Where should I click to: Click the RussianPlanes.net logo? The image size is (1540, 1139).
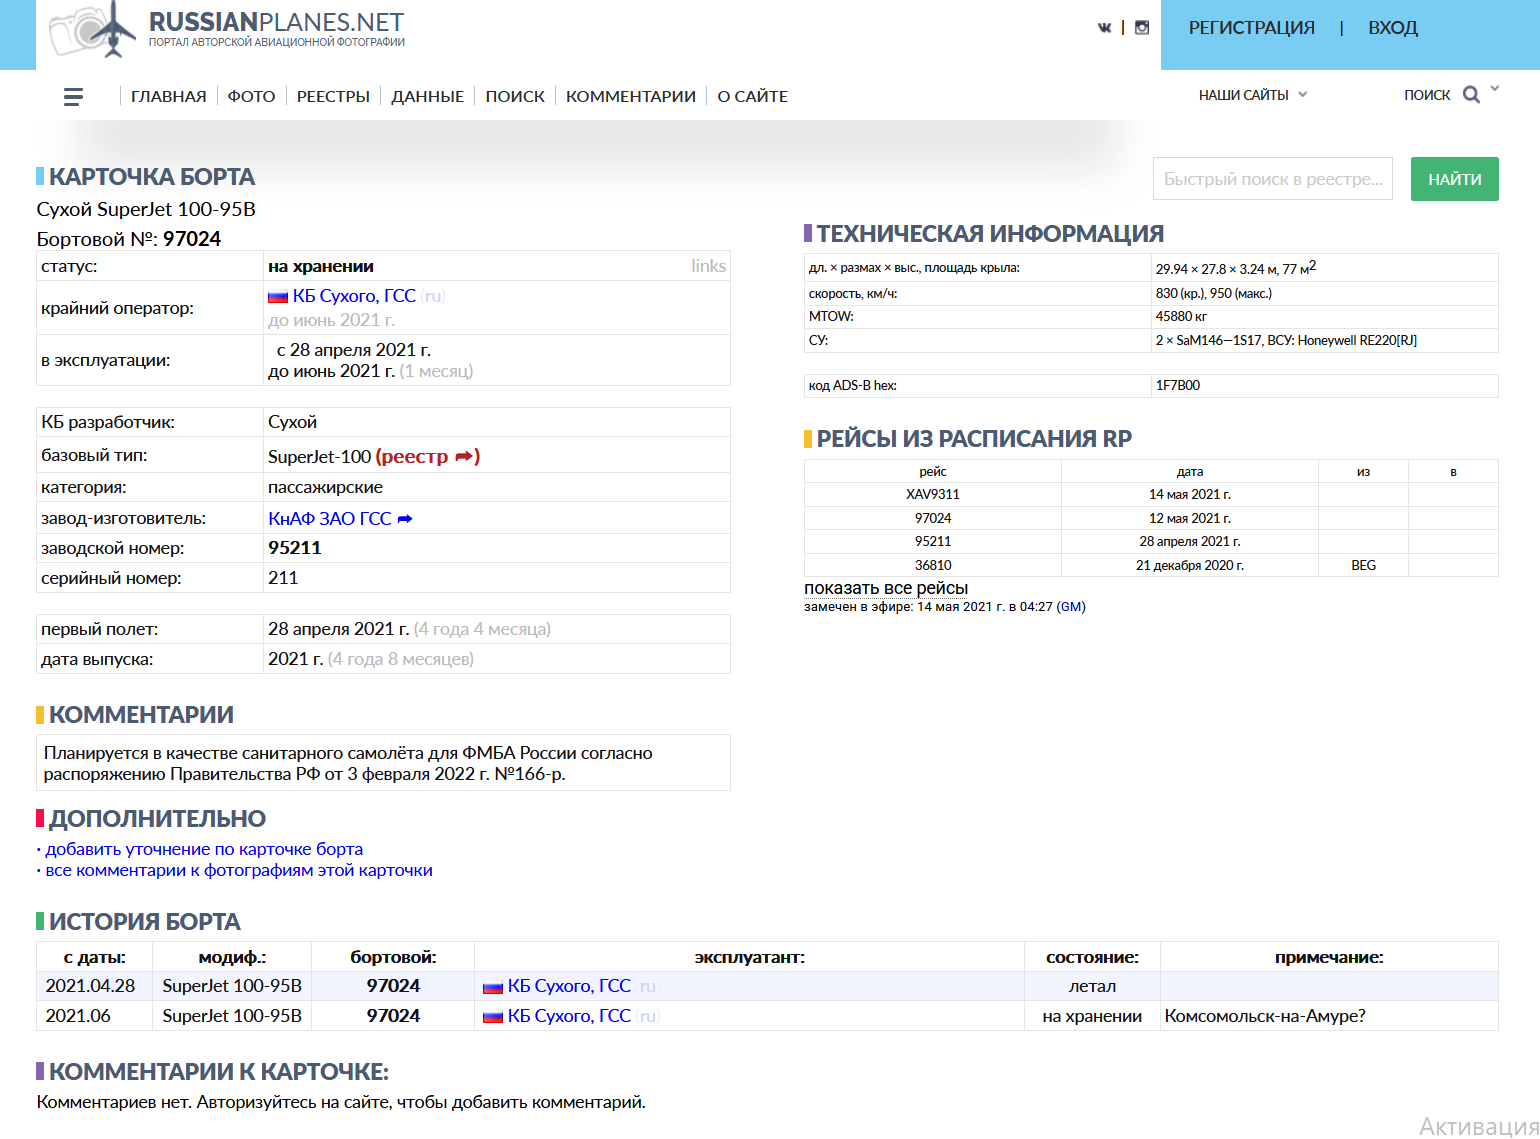click(x=228, y=30)
